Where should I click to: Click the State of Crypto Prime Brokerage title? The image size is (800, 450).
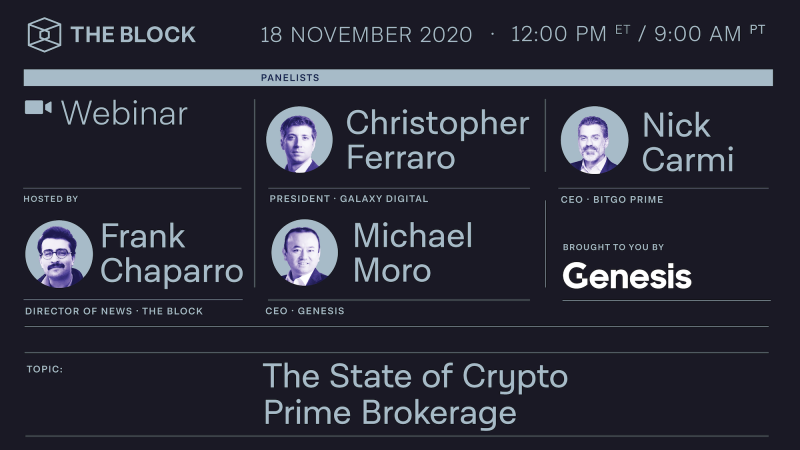(415, 394)
